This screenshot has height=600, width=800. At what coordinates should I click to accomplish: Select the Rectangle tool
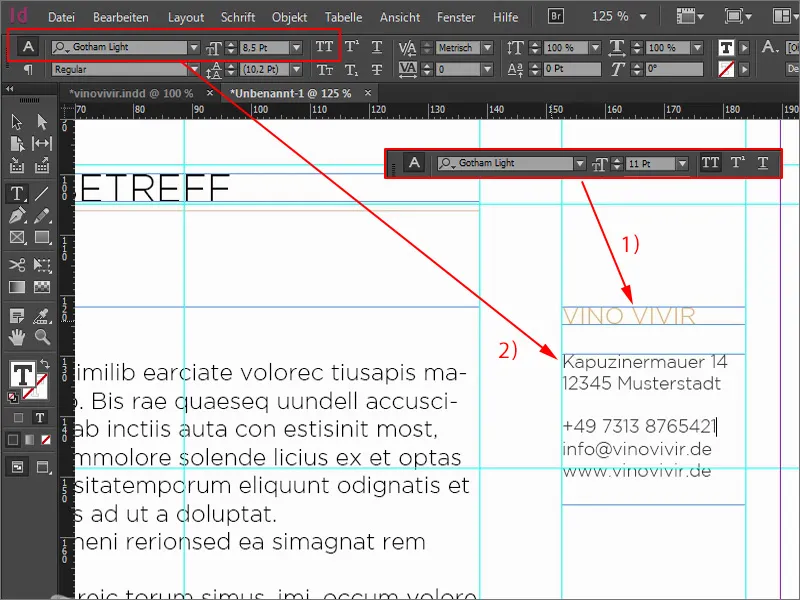coord(42,237)
